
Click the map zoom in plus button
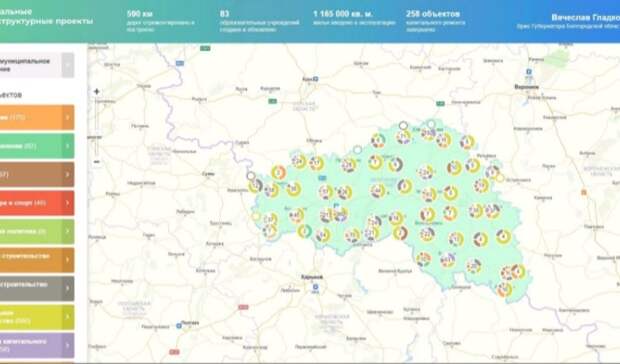click(x=97, y=91)
